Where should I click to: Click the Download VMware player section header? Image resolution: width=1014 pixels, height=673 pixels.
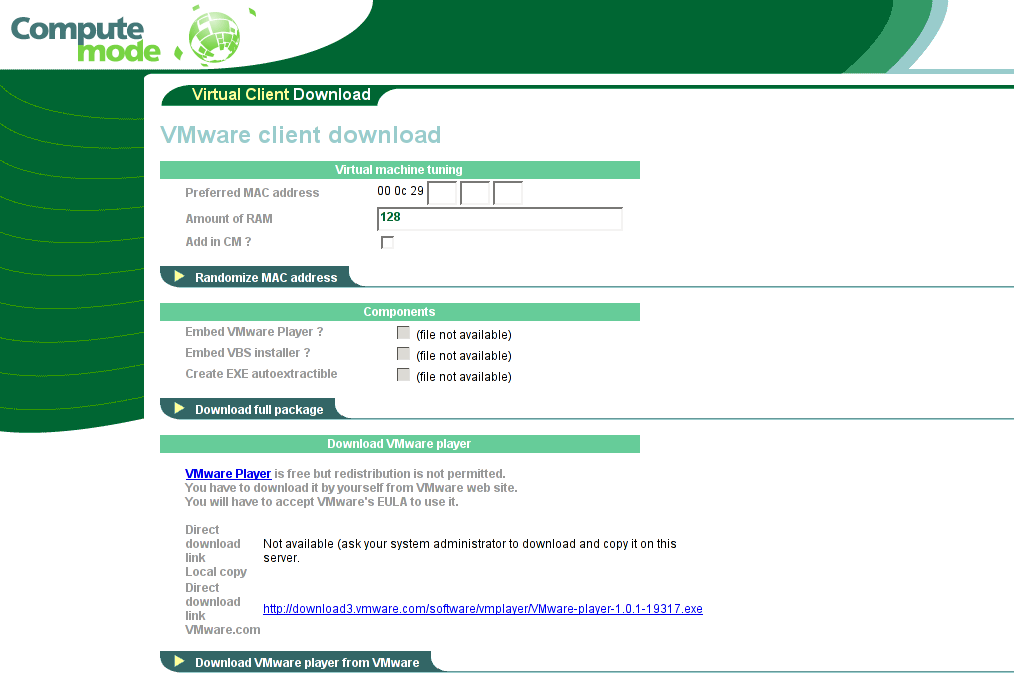point(400,444)
